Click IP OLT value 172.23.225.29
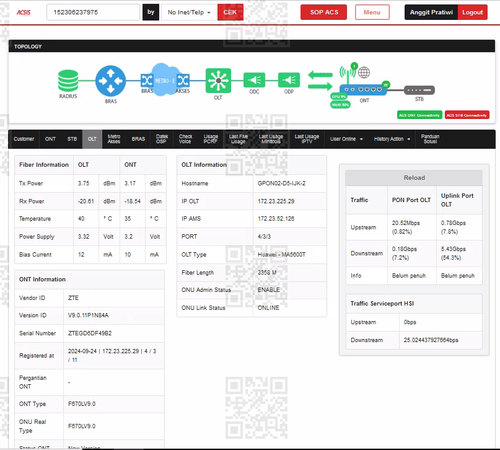Image resolution: width=500 pixels, height=450 pixels. pyautogui.click(x=276, y=201)
